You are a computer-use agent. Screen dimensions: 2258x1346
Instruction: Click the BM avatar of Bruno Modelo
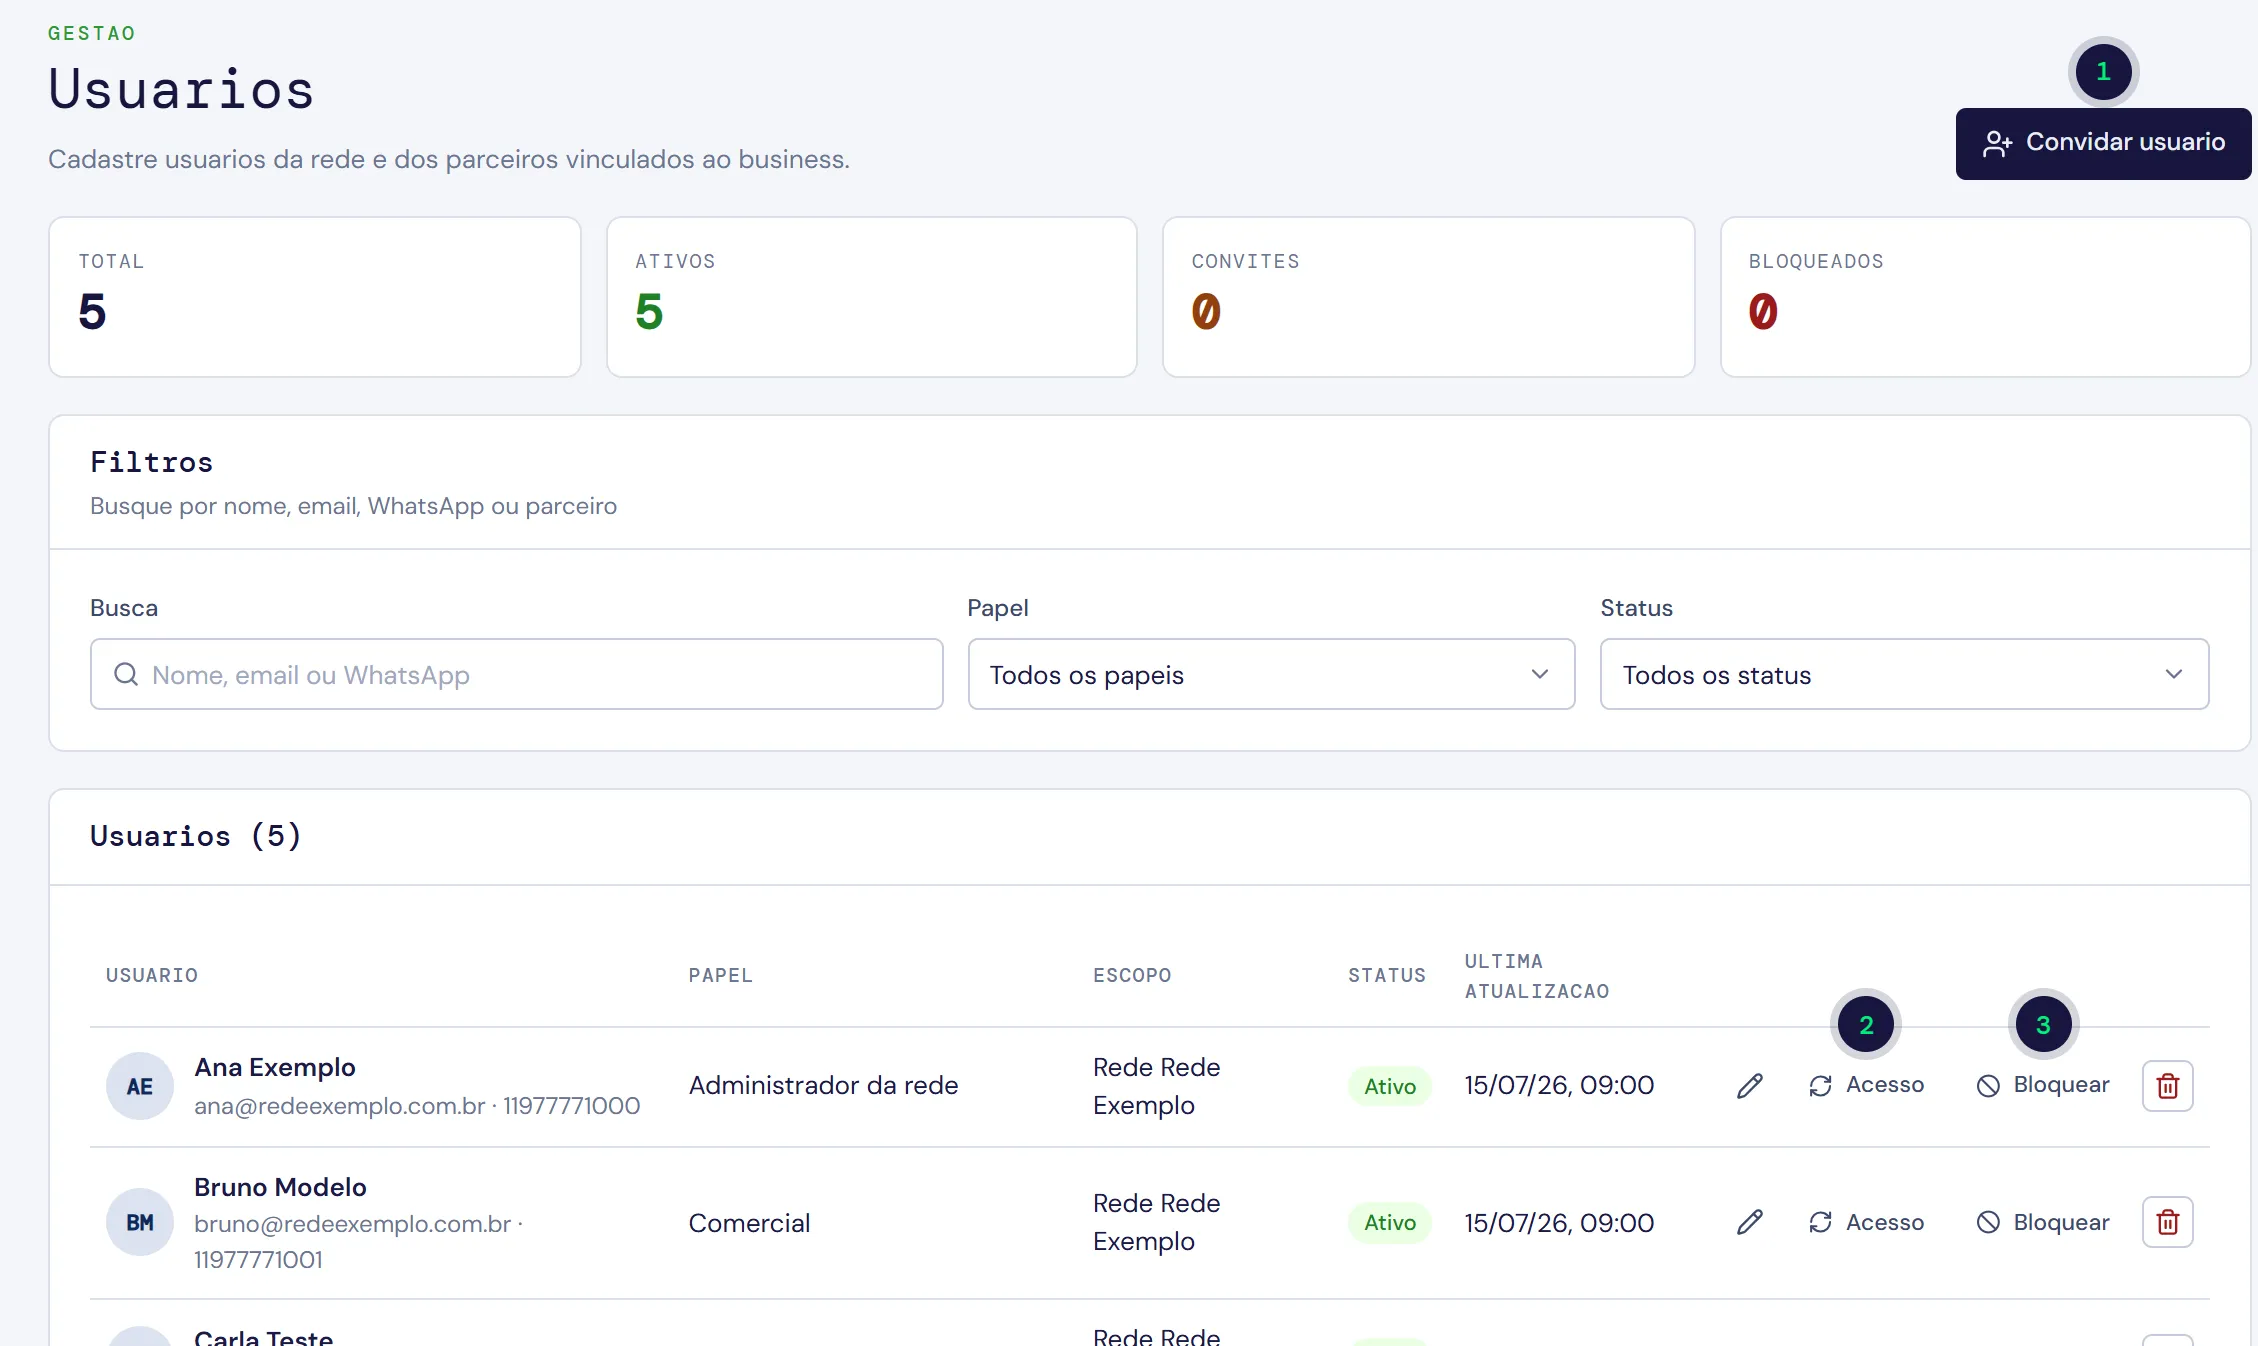click(140, 1222)
